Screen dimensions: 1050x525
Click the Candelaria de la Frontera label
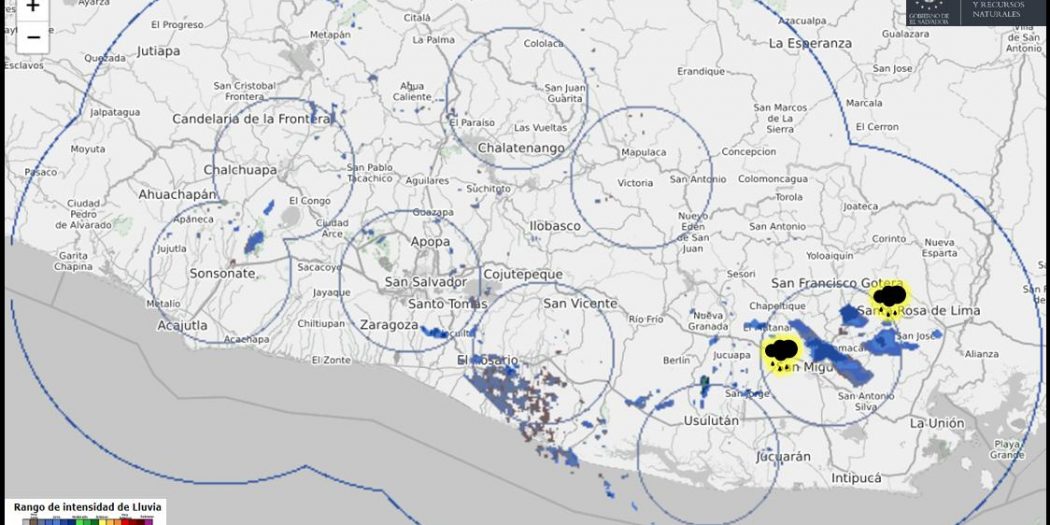pos(251,119)
